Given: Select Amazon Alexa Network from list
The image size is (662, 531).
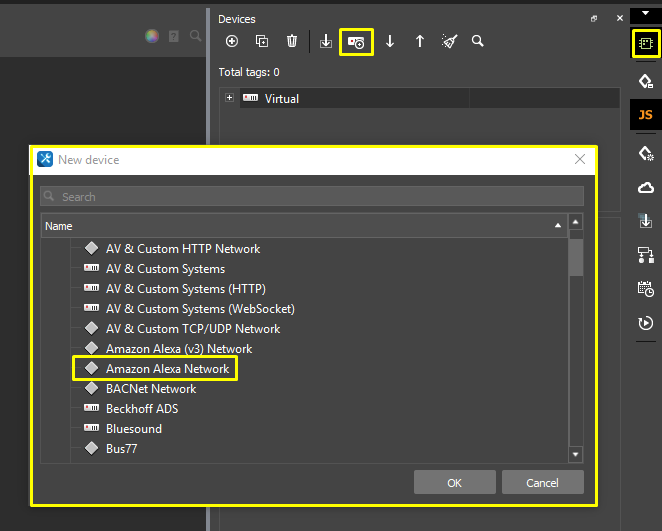Looking at the screenshot, I should pos(167,369).
